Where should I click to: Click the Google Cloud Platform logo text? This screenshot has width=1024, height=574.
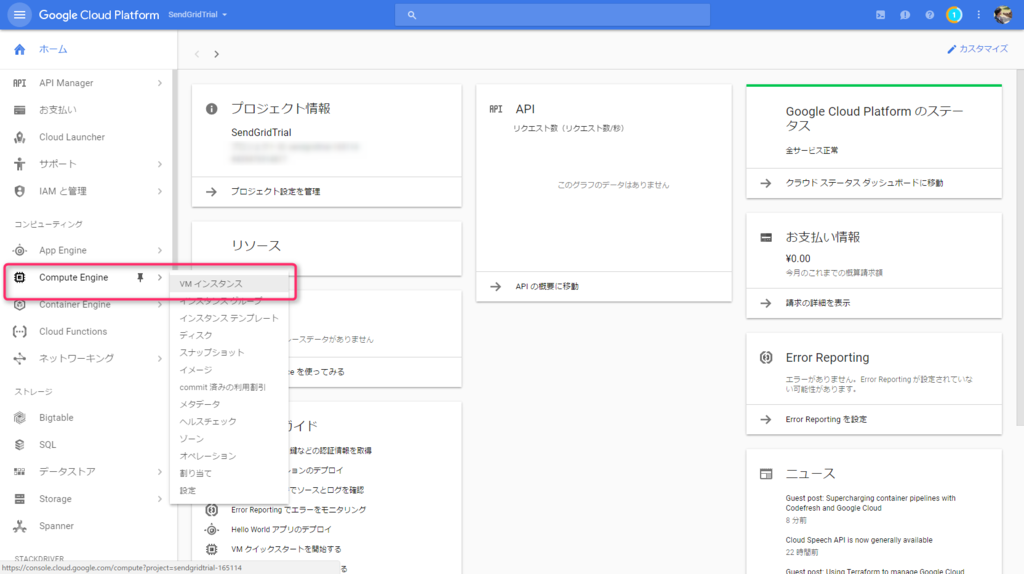[x=99, y=14]
